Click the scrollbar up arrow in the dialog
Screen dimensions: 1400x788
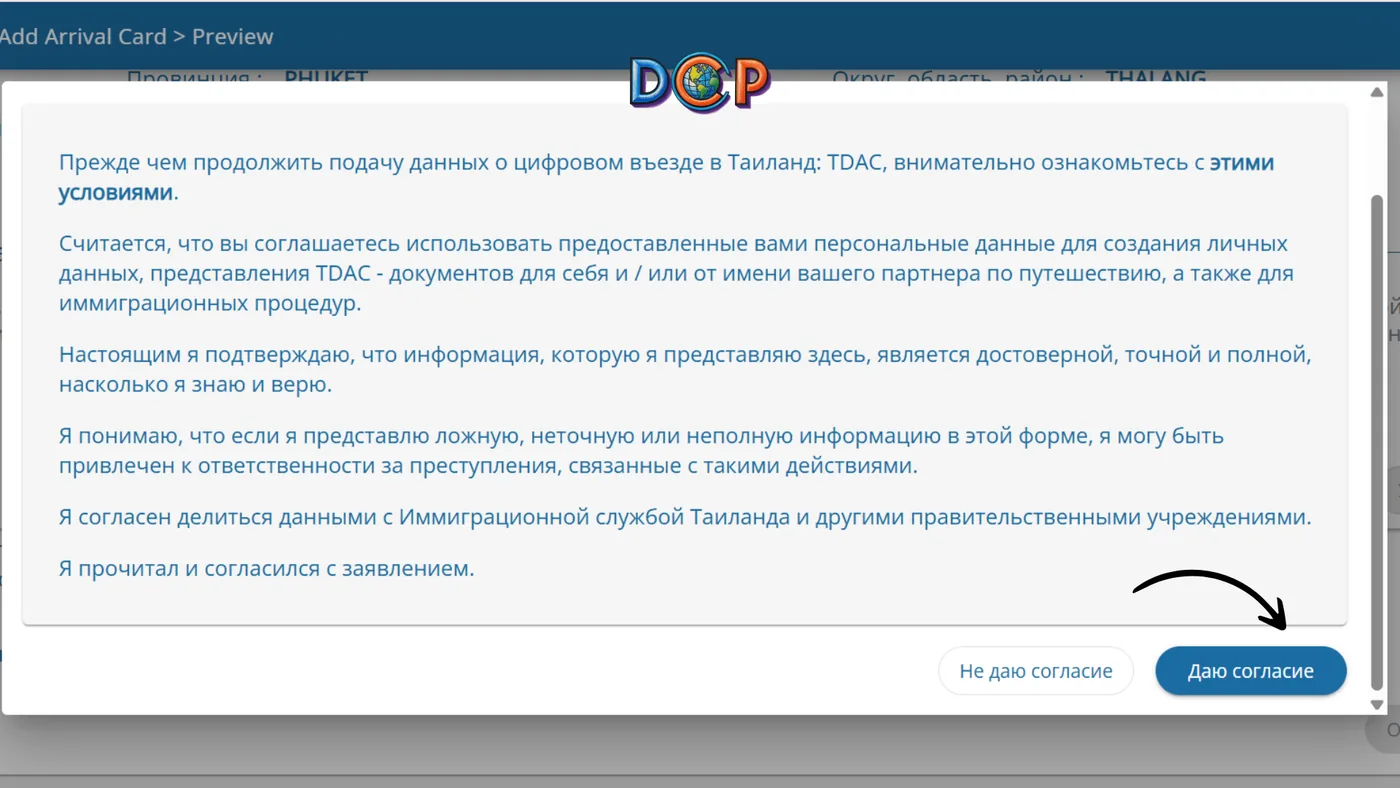pyautogui.click(x=1377, y=92)
